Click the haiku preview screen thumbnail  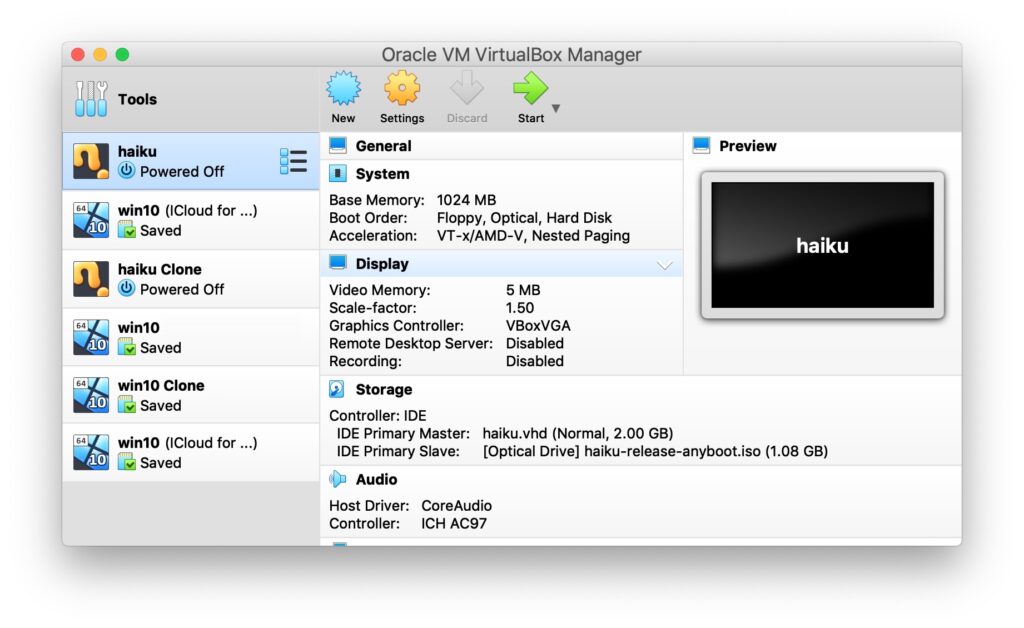[822, 245]
